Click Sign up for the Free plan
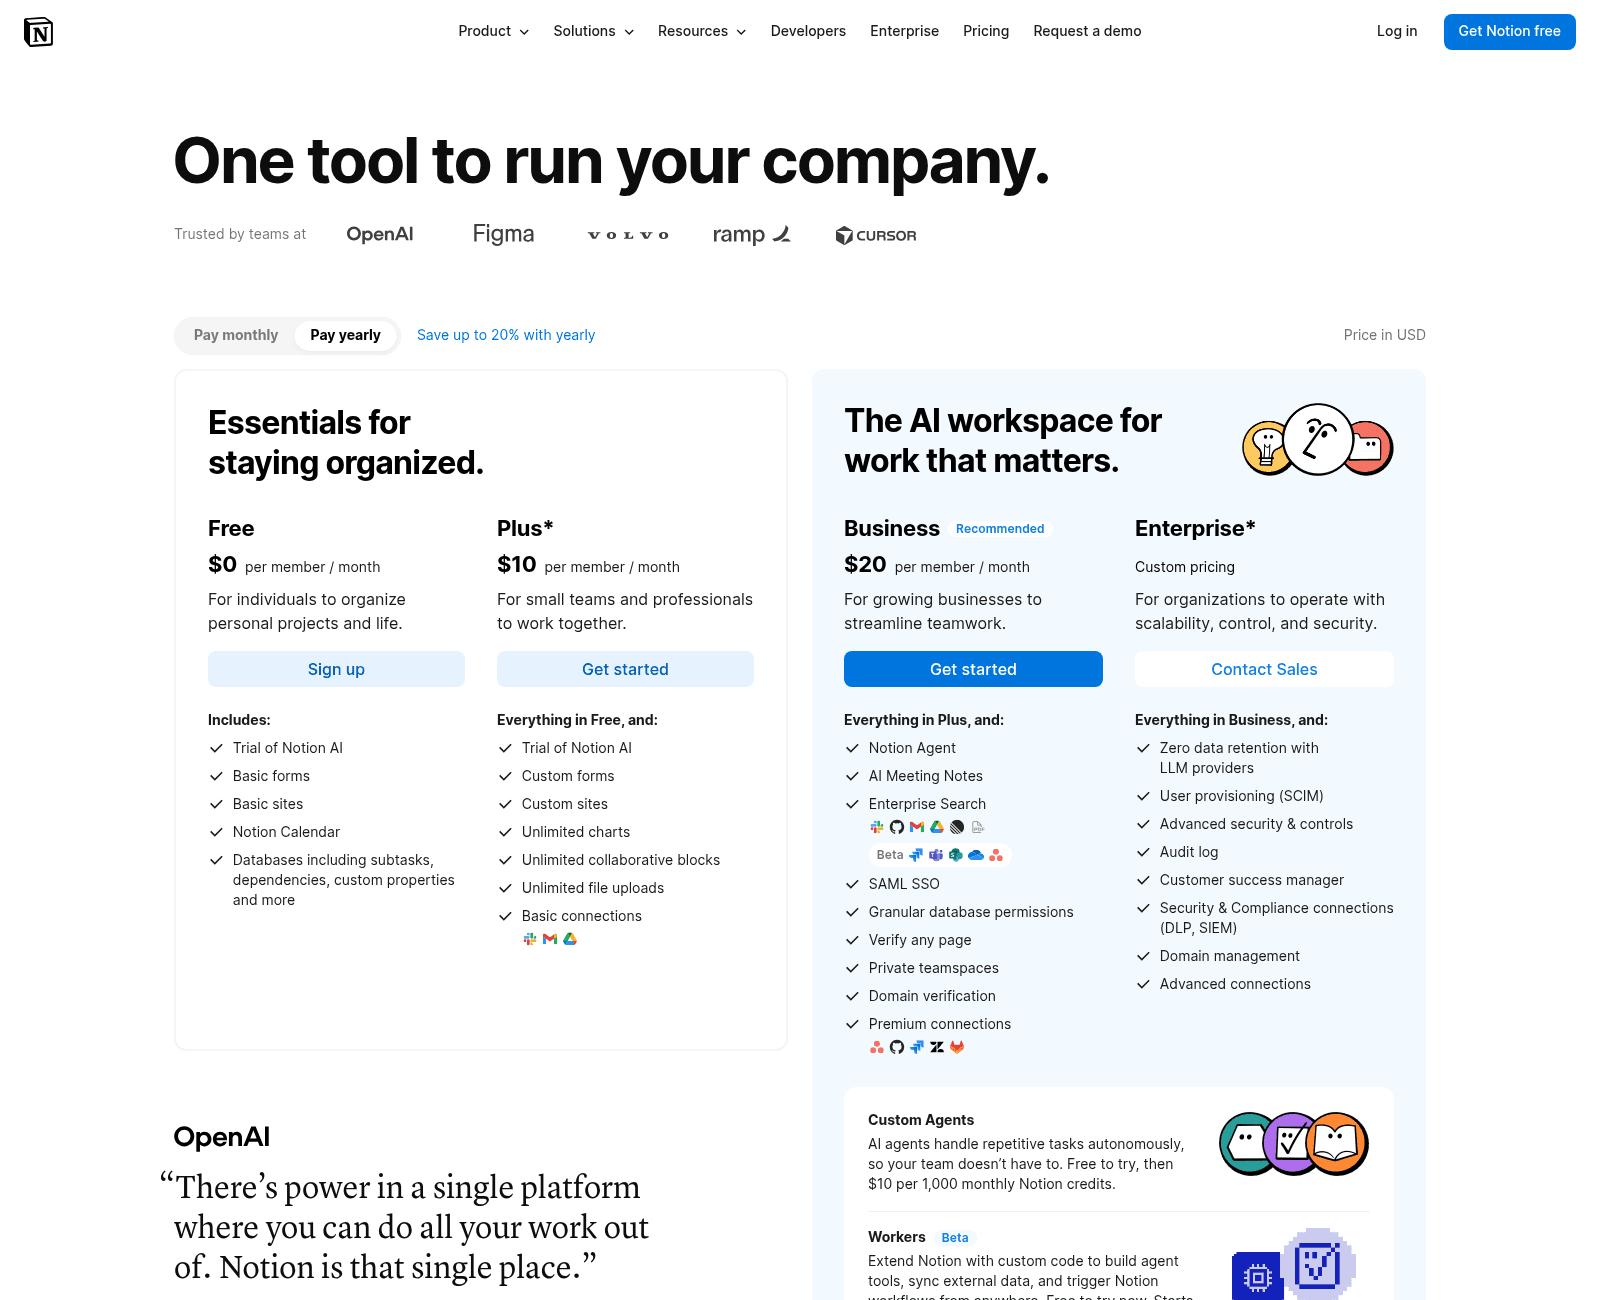 tap(336, 669)
